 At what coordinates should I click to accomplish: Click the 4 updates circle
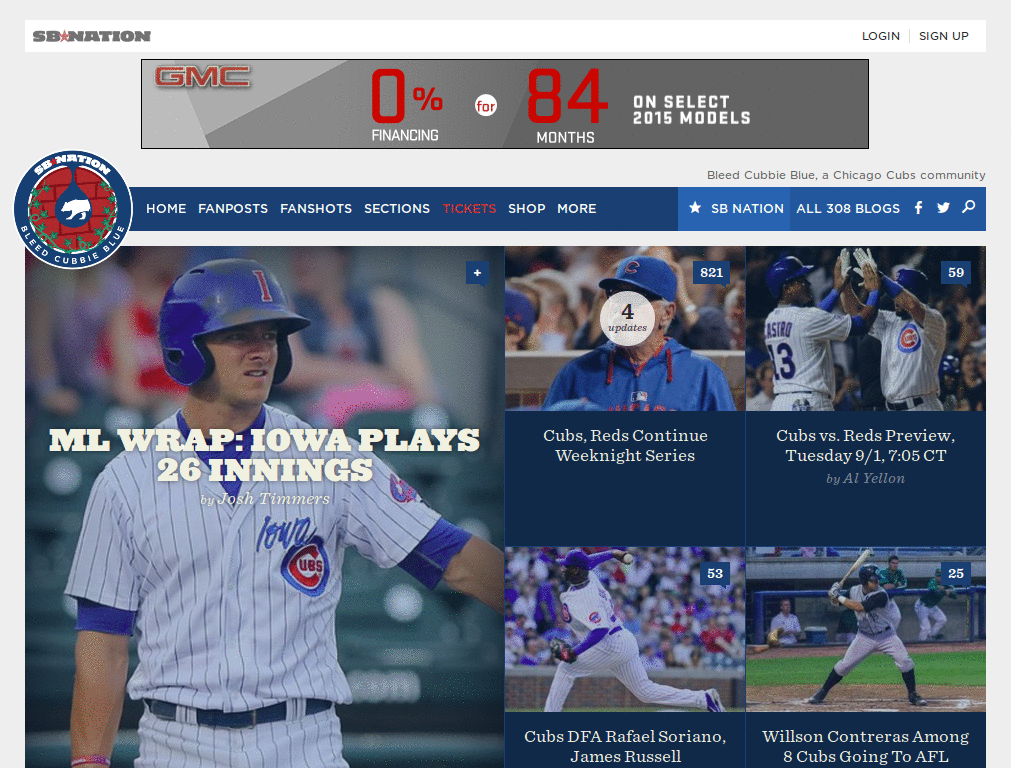click(627, 318)
